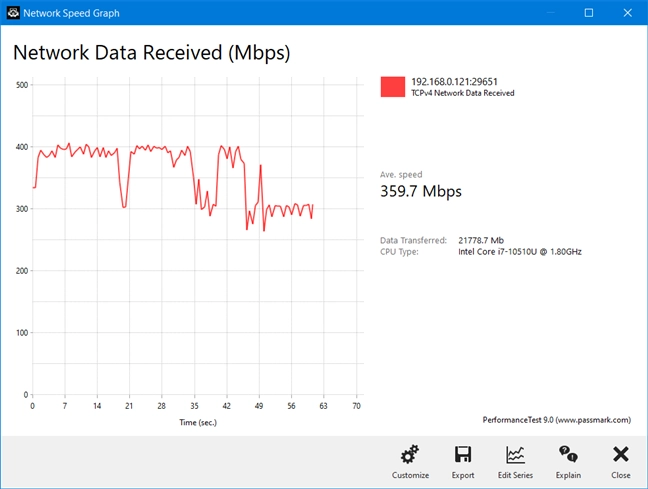Click the PassMark app icon in title bar
Image resolution: width=648 pixels, height=489 pixels.
pyautogui.click(x=13, y=13)
